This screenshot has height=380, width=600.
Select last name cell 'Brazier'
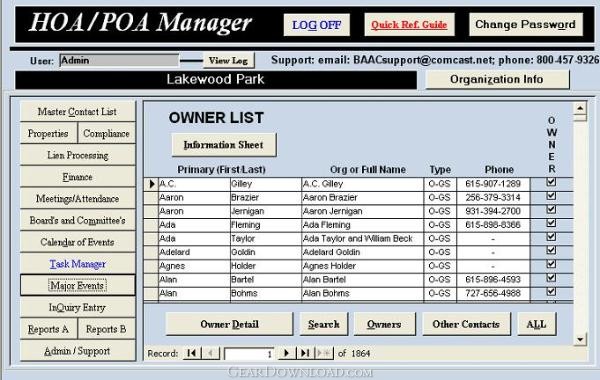[x=266, y=197]
